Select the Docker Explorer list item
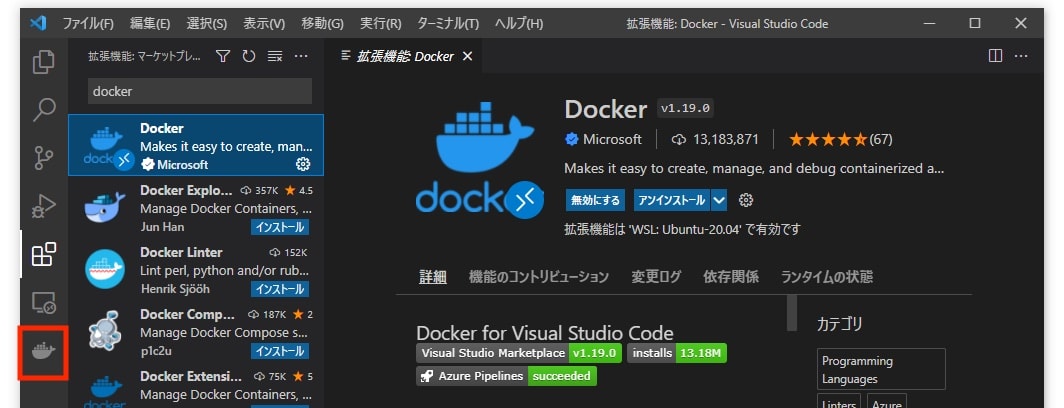 (196, 208)
